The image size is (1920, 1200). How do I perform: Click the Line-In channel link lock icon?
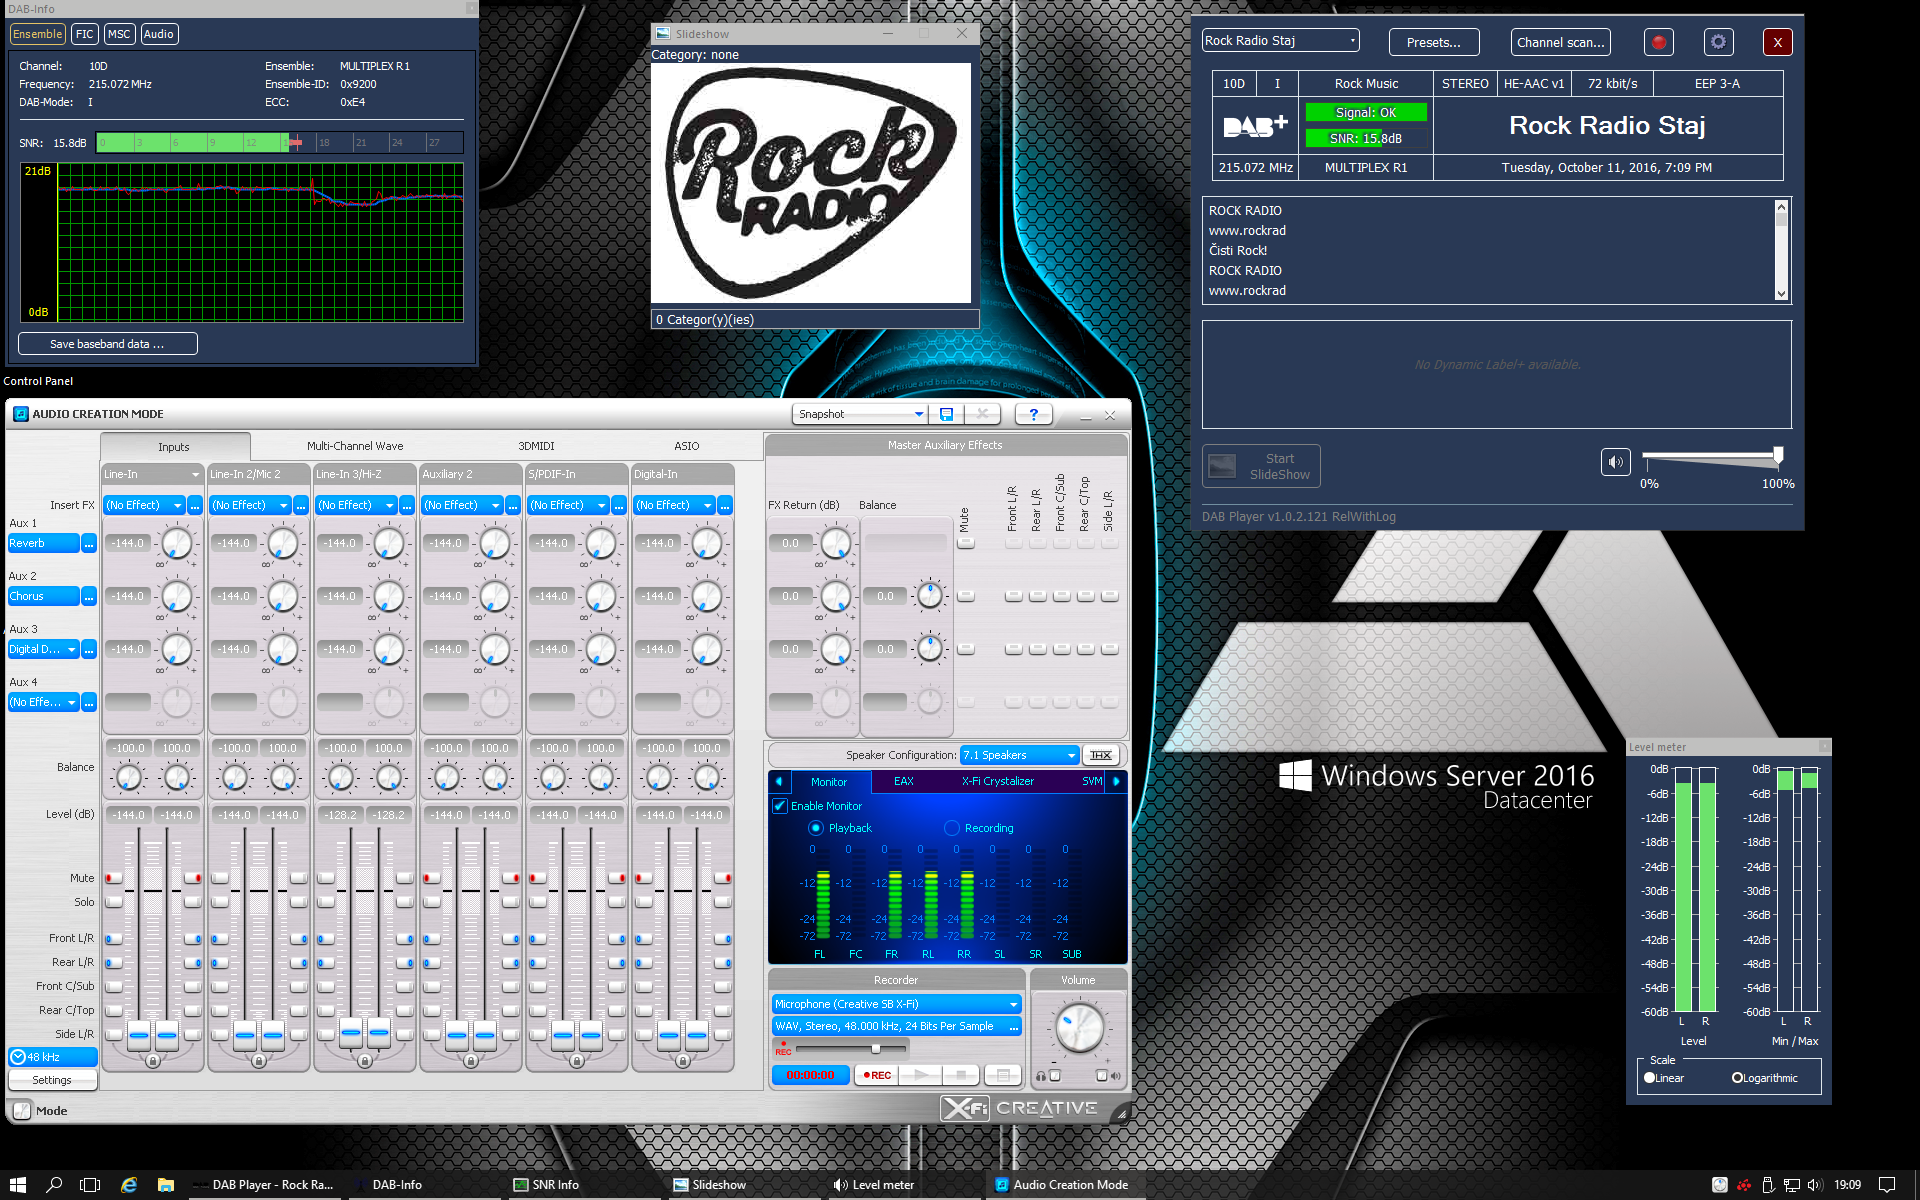[152, 1060]
